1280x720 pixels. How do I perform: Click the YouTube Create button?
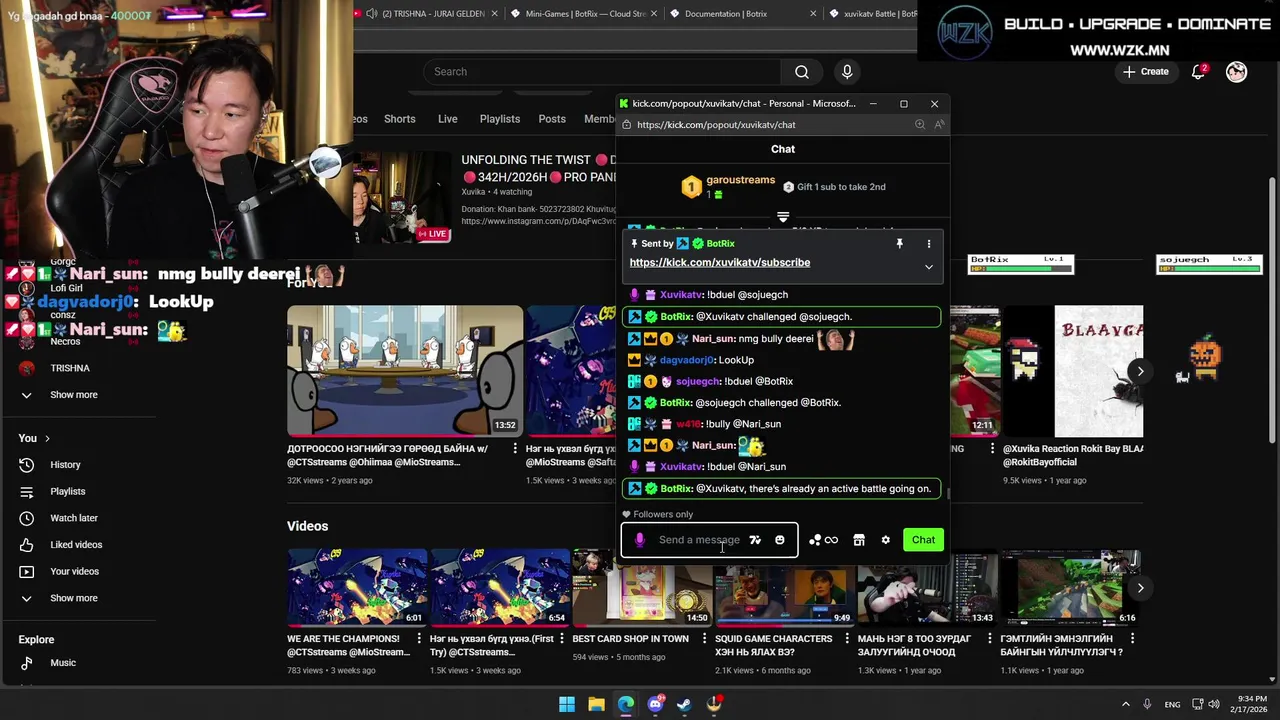click(x=1146, y=72)
